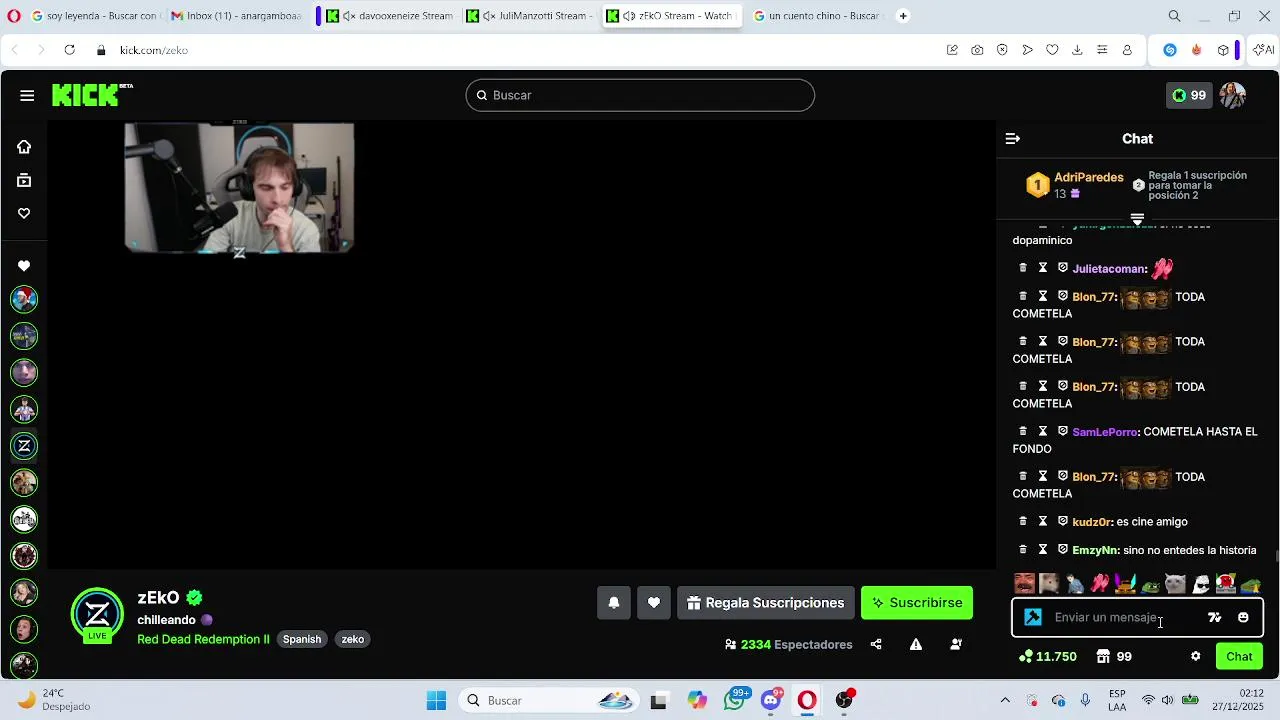Open the Browse icon in left sidebar

pos(24,181)
